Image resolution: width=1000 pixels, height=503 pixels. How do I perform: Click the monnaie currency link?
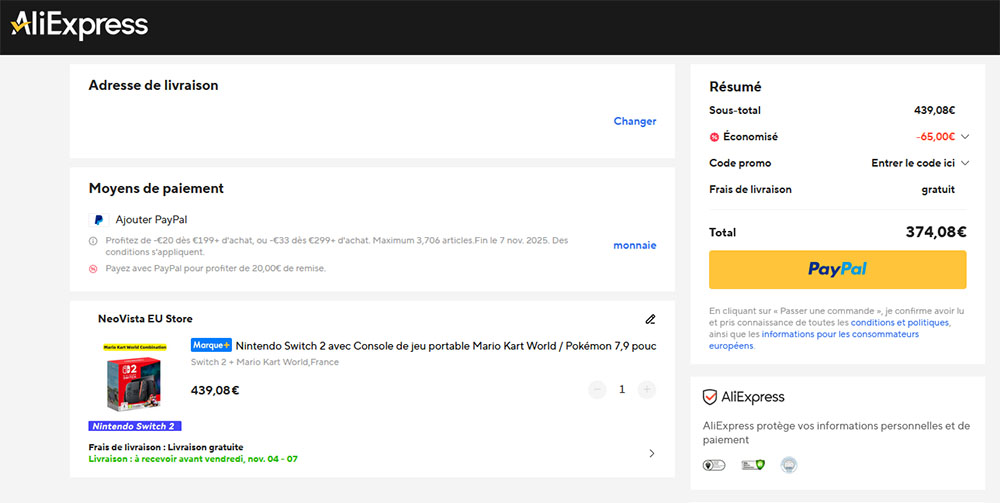(634, 245)
